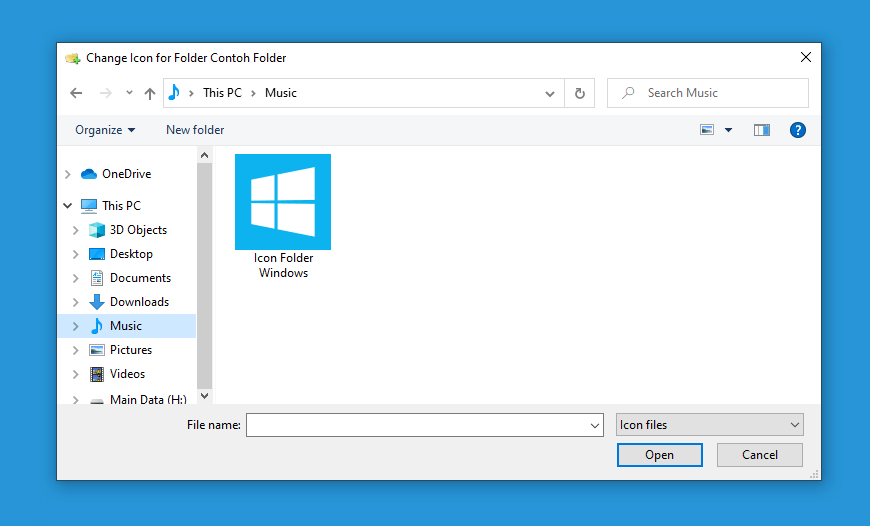Viewport: 870px width, 526px height.
Task: Click the music note icon in address bar
Action: tap(174, 92)
